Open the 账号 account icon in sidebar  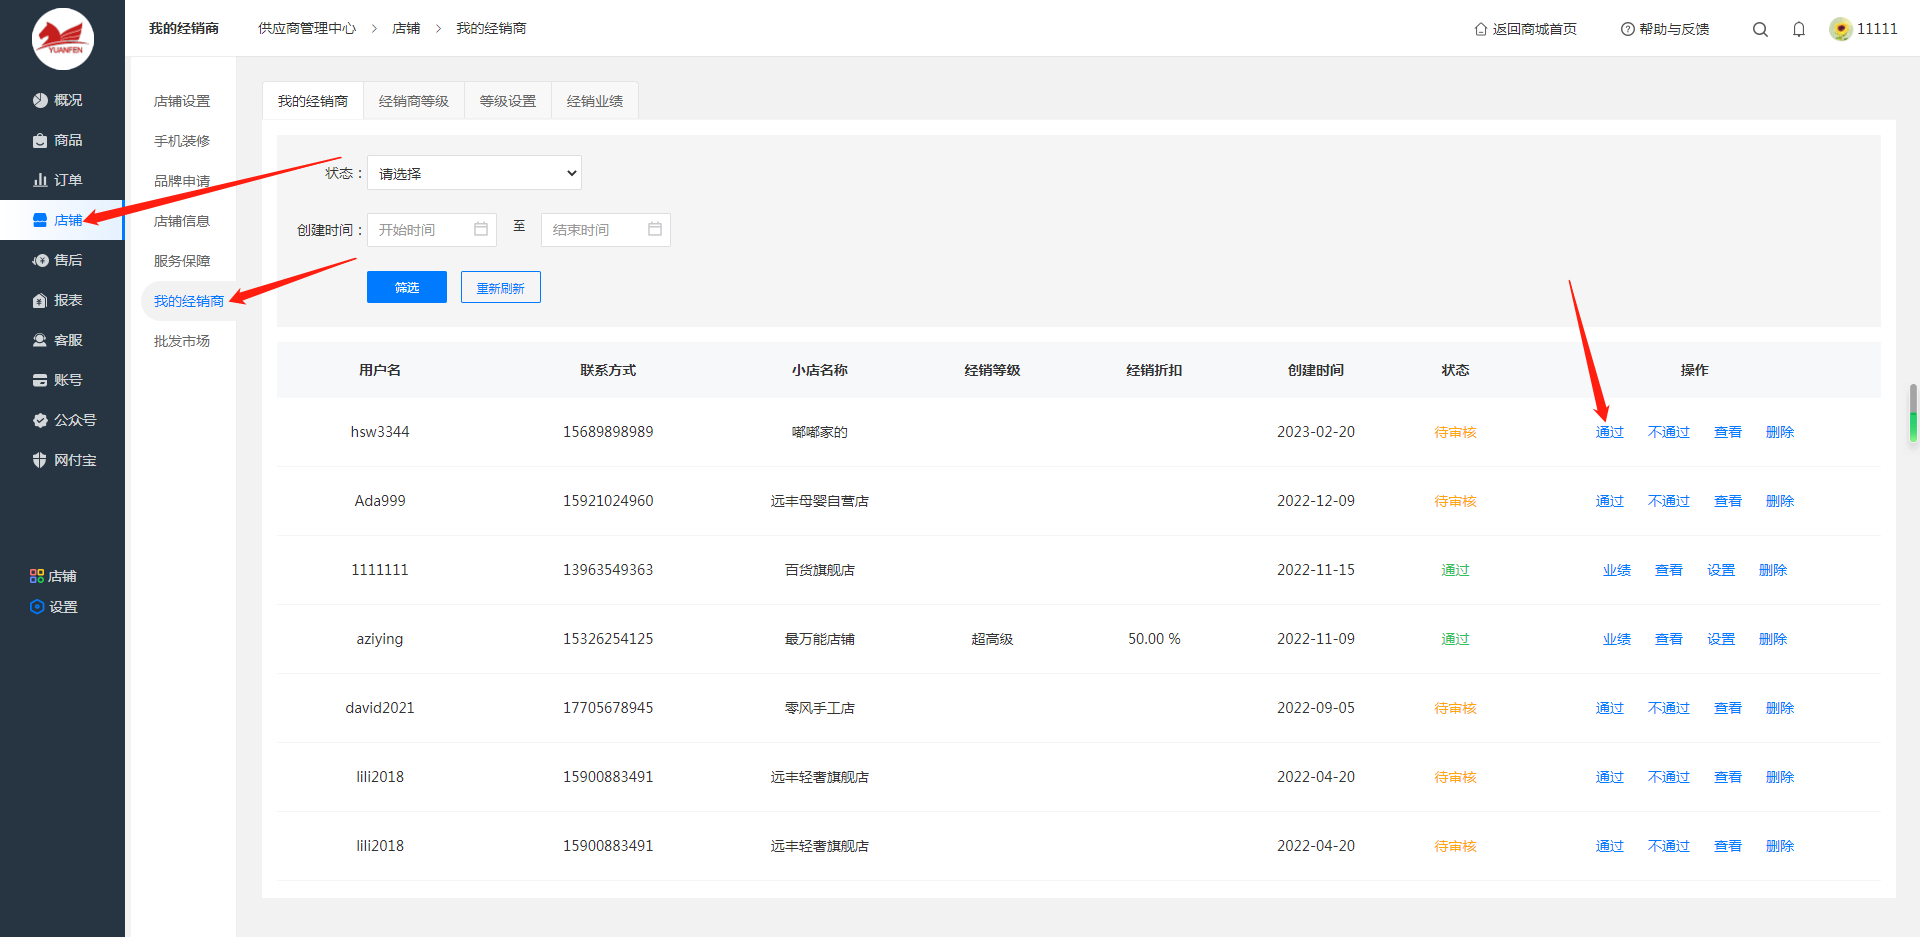40,380
